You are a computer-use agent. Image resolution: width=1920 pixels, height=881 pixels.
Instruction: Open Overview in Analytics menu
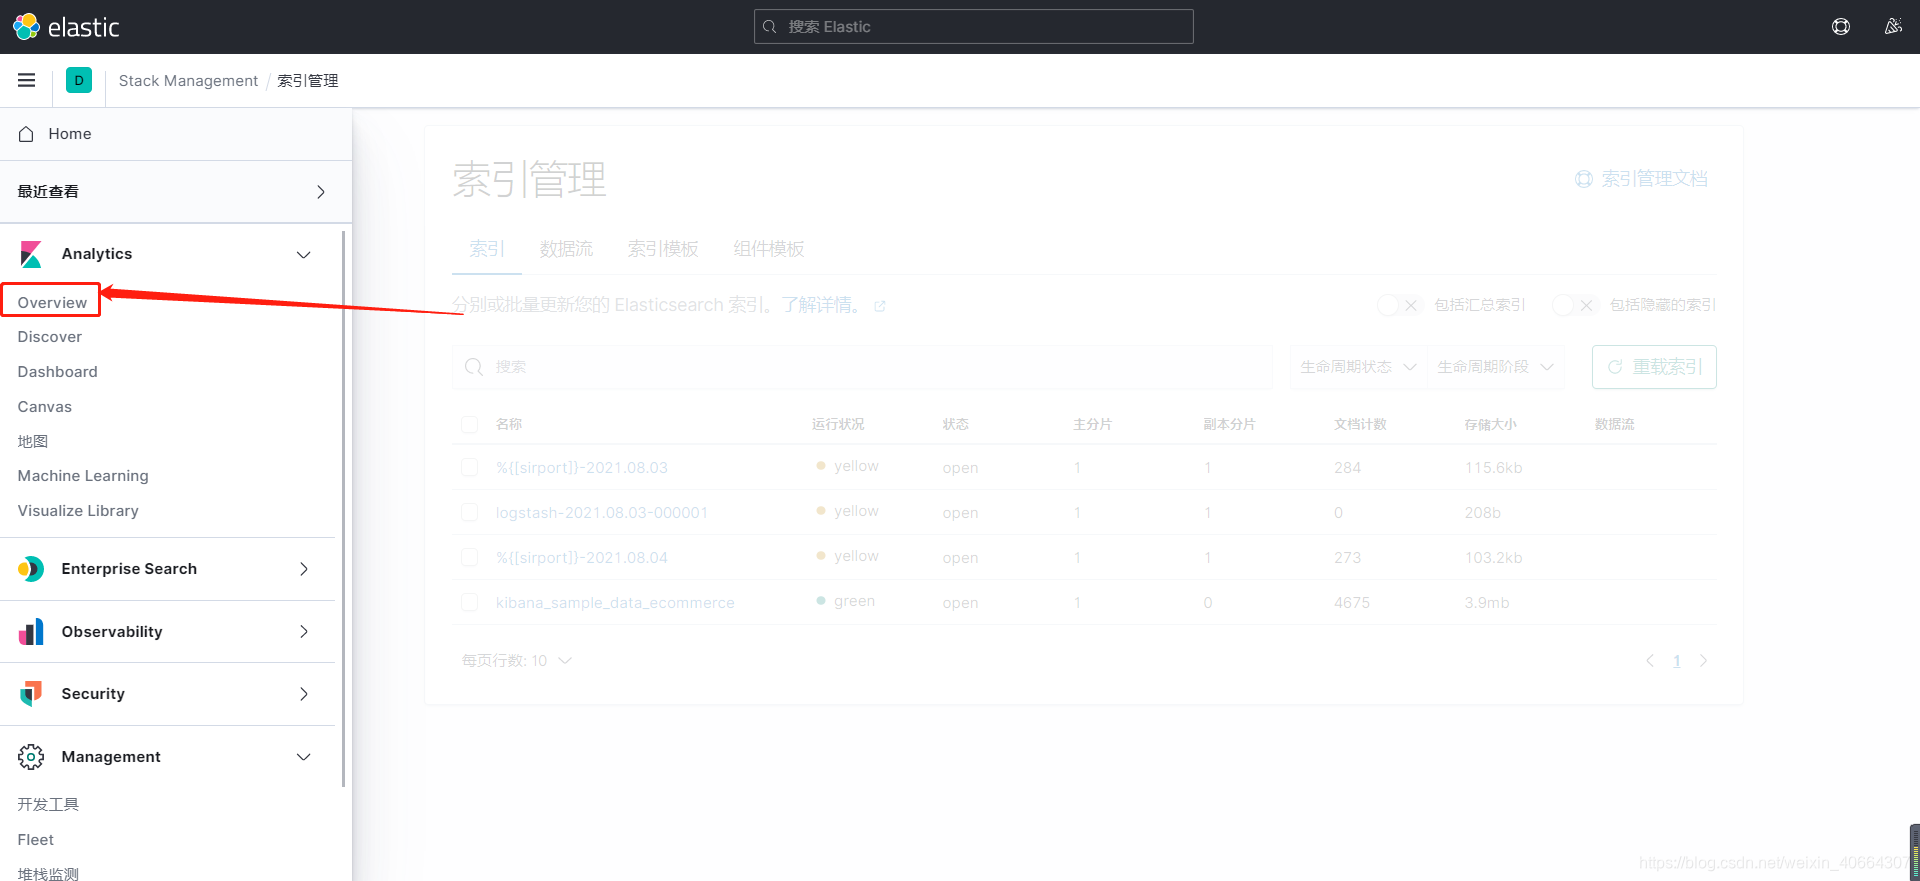tap(52, 303)
